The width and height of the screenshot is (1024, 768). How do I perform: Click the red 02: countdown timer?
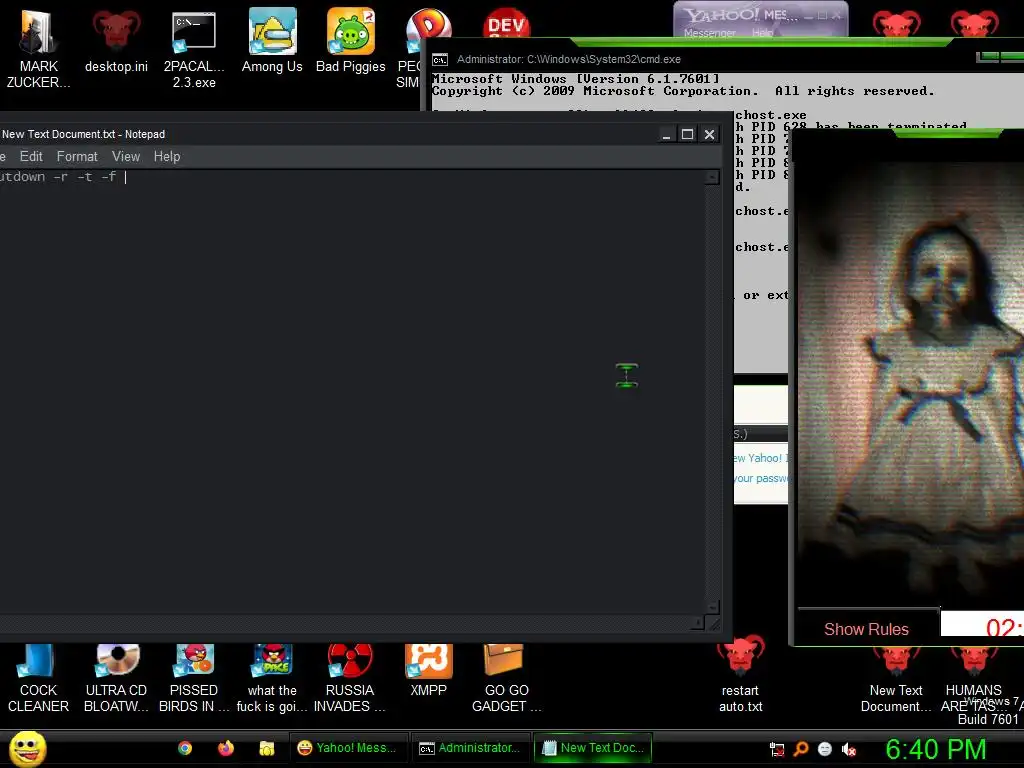[x=982, y=626]
